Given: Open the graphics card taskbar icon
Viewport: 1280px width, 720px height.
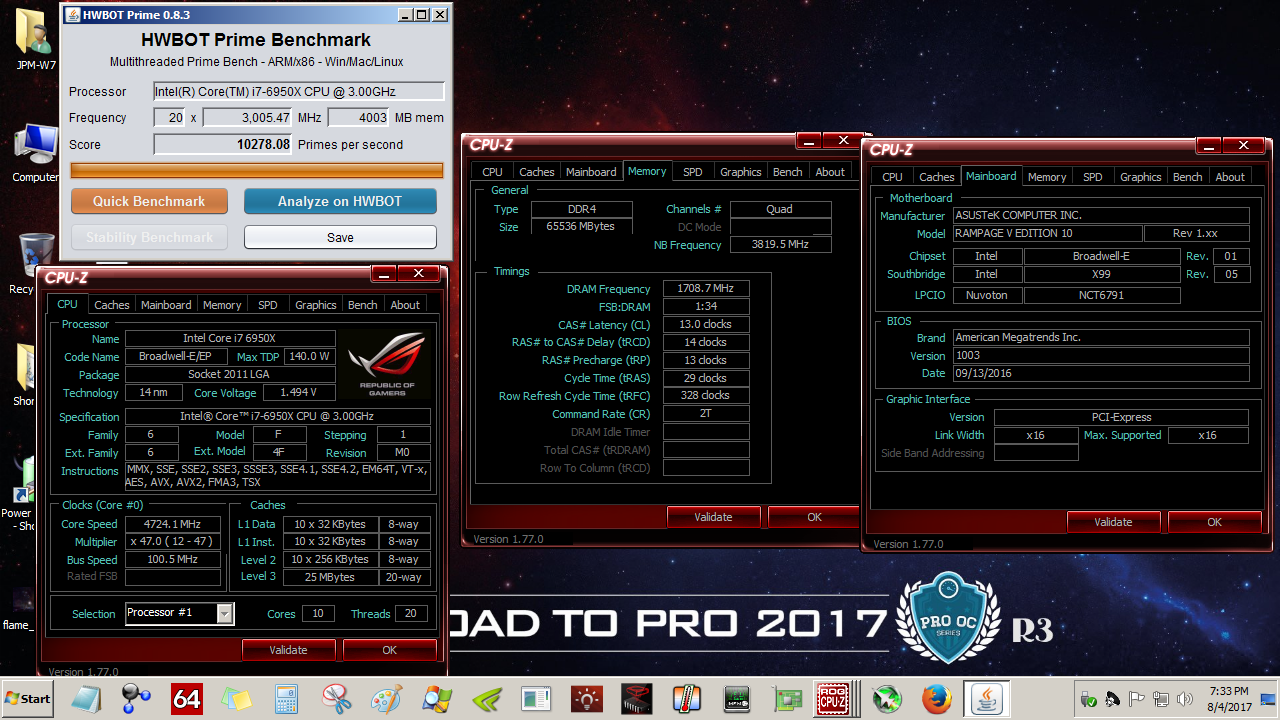Looking at the screenshot, I should [787, 698].
